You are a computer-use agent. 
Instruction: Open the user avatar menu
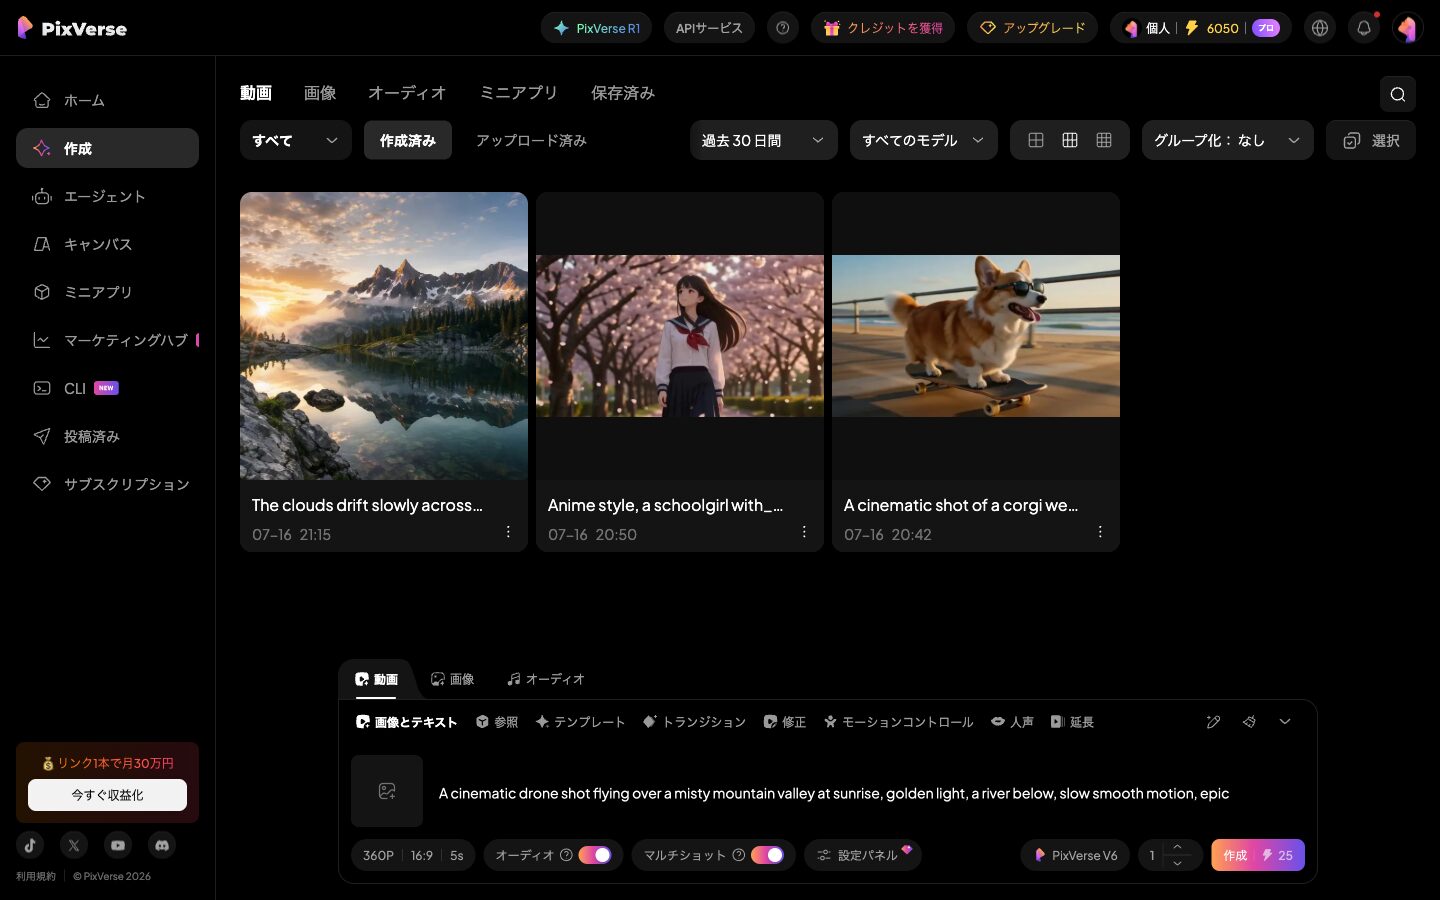pos(1408,28)
